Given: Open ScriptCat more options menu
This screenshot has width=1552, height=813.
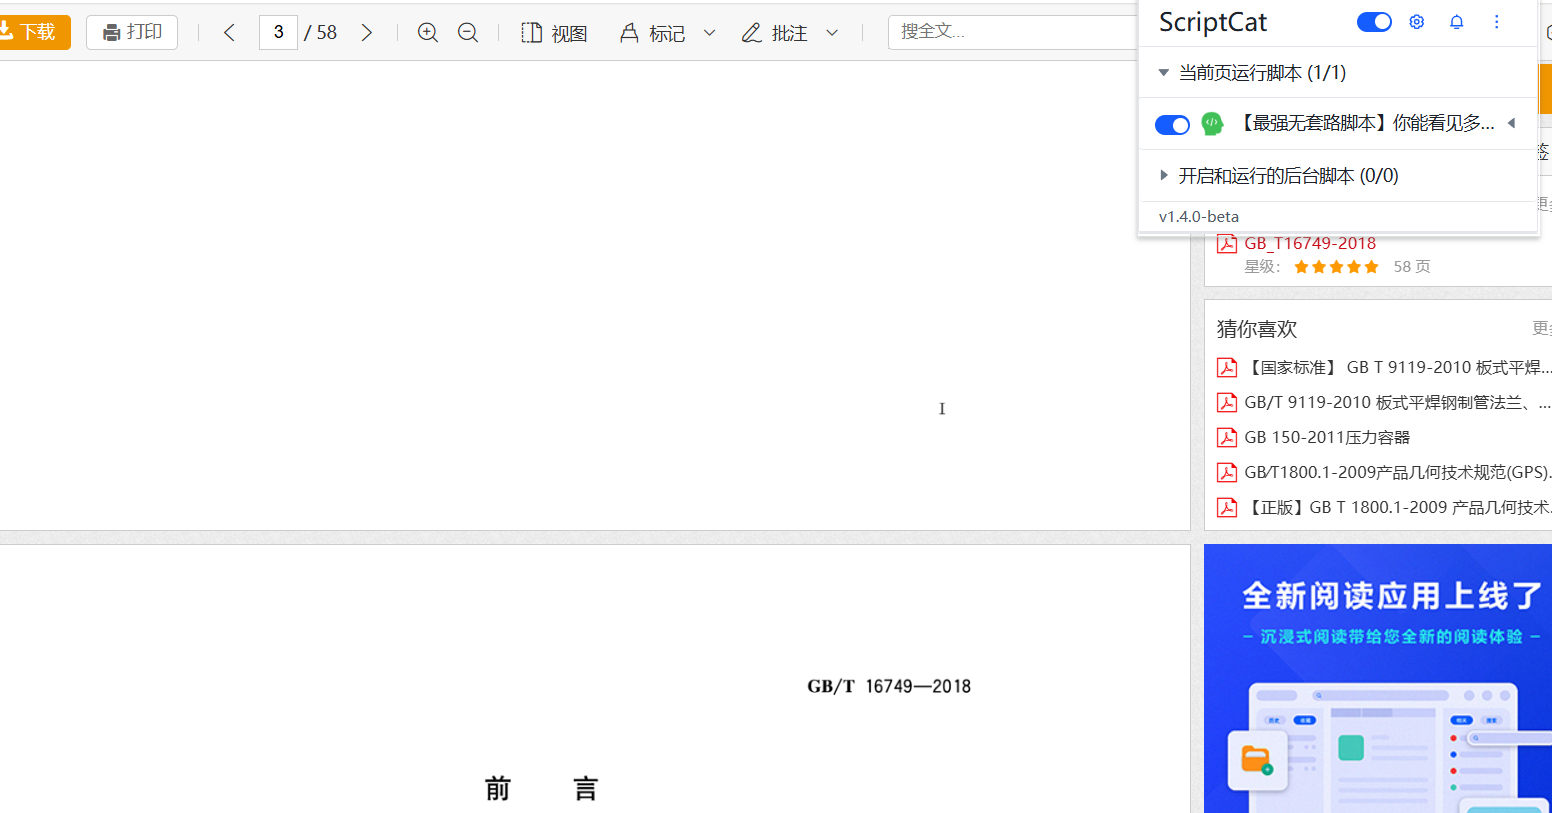Looking at the screenshot, I should click(x=1496, y=22).
